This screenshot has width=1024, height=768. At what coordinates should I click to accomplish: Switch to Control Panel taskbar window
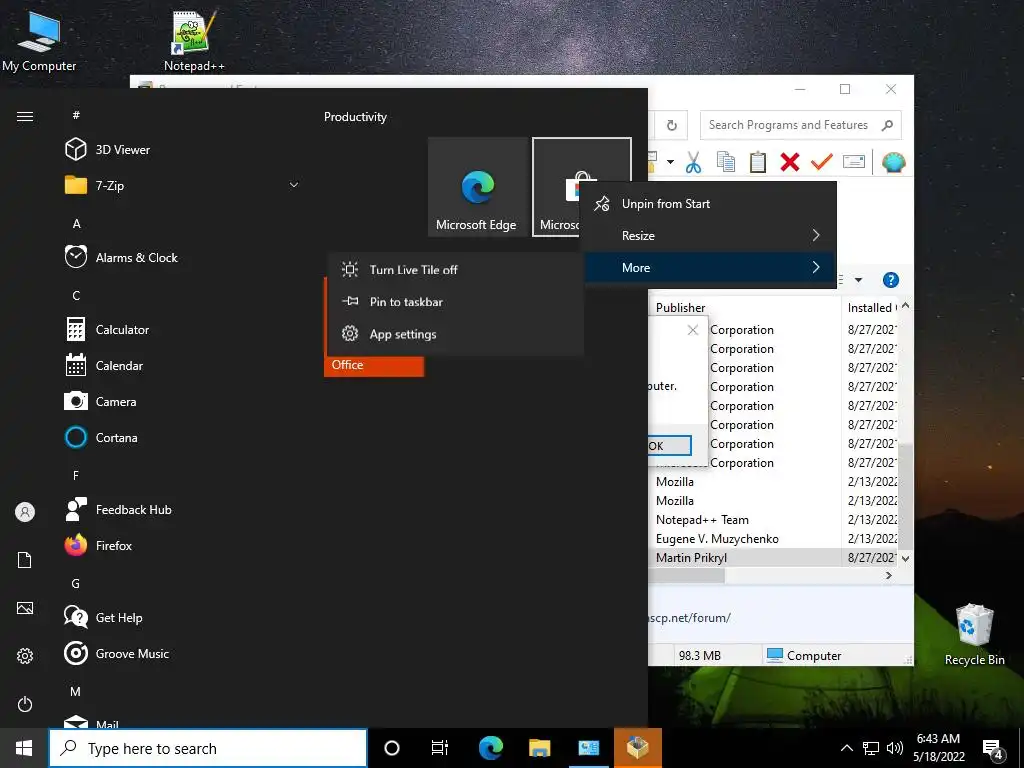(x=588, y=748)
